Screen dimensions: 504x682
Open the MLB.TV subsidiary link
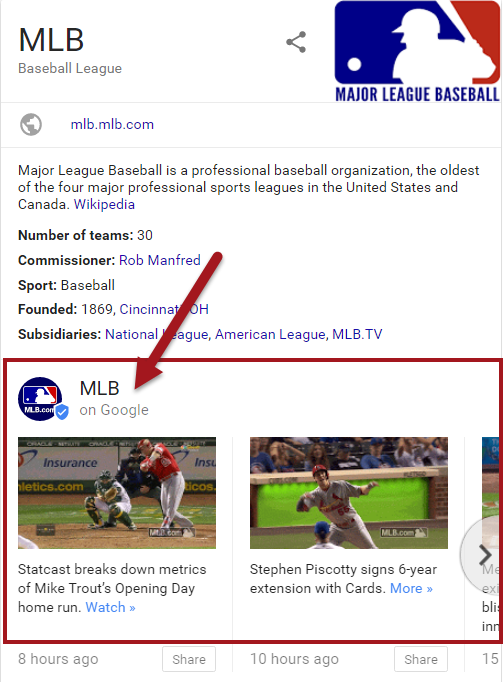click(357, 334)
